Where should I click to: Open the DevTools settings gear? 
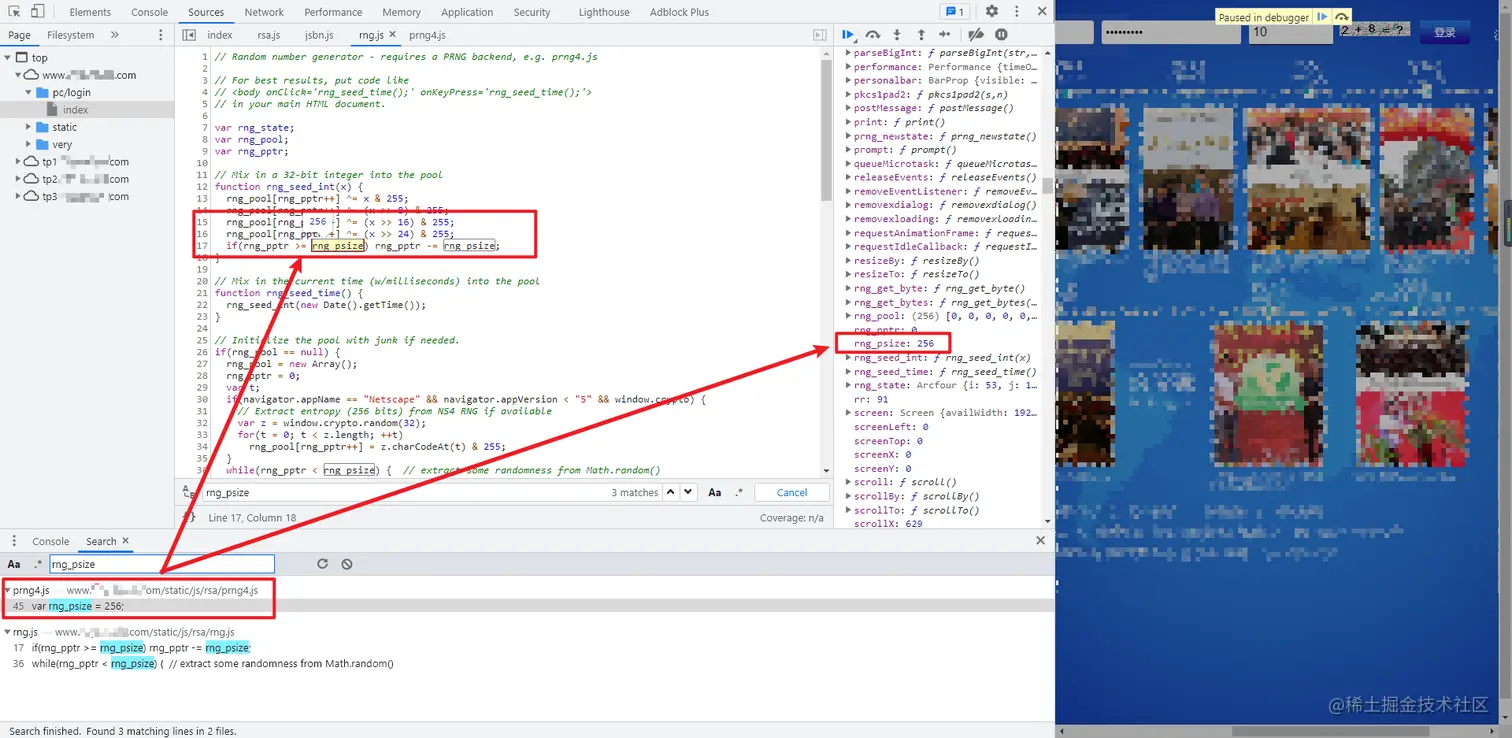[x=992, y=12]
